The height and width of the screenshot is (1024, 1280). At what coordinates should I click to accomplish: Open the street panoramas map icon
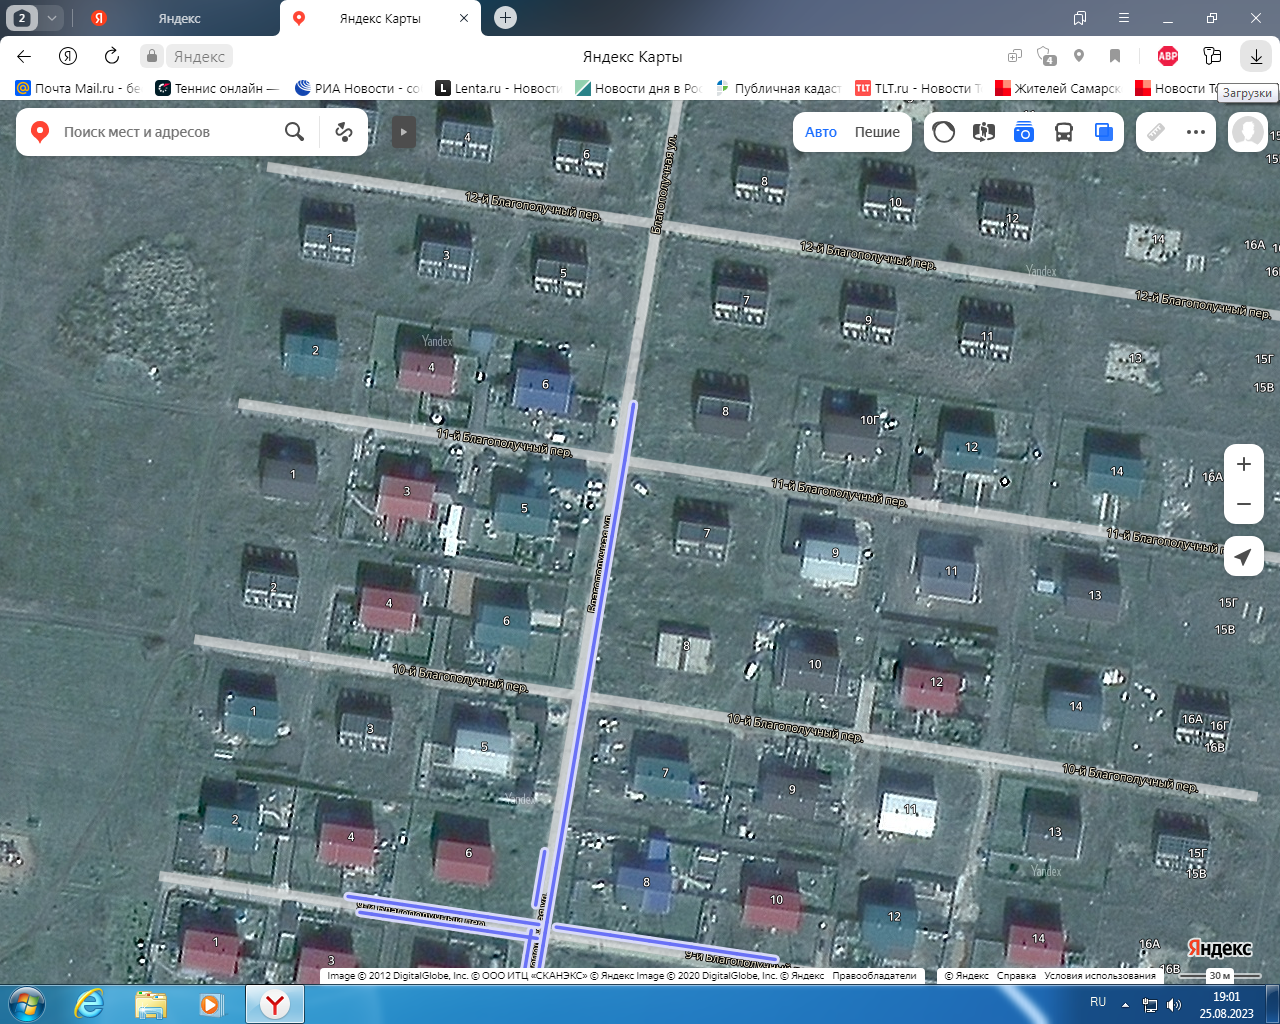click(984, 132)
